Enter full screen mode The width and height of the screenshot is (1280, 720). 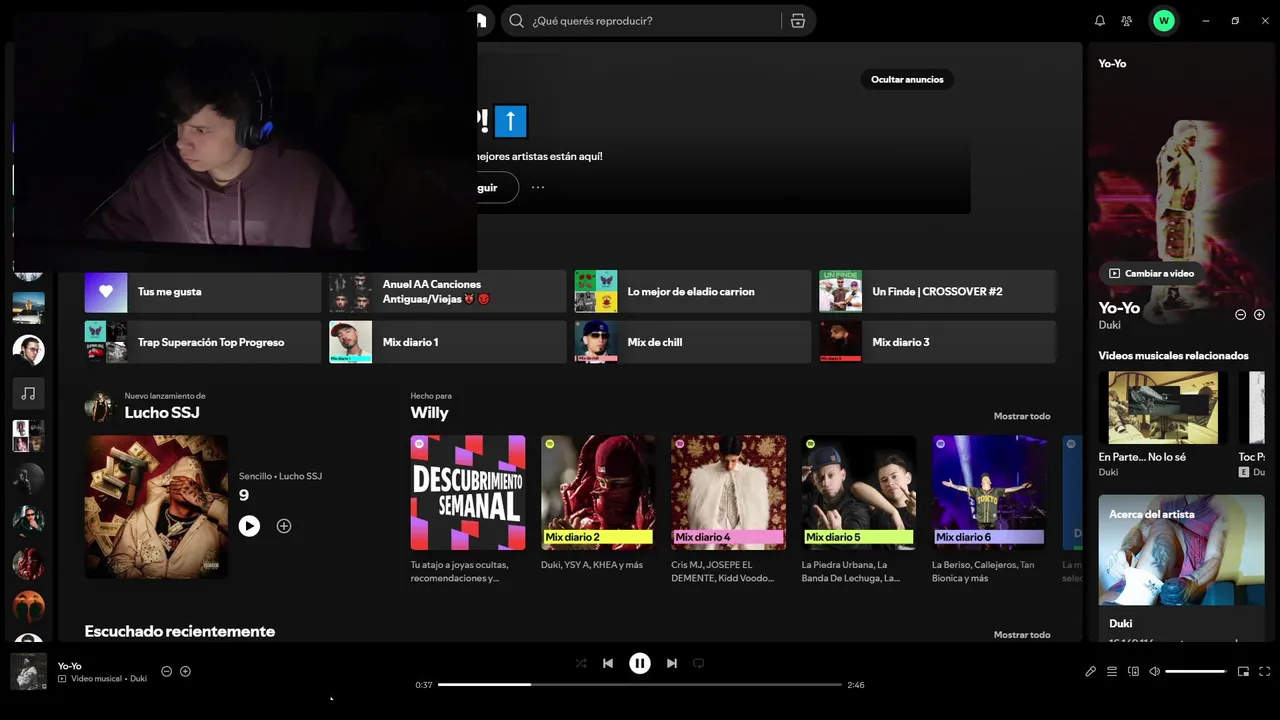[1265, 671]
